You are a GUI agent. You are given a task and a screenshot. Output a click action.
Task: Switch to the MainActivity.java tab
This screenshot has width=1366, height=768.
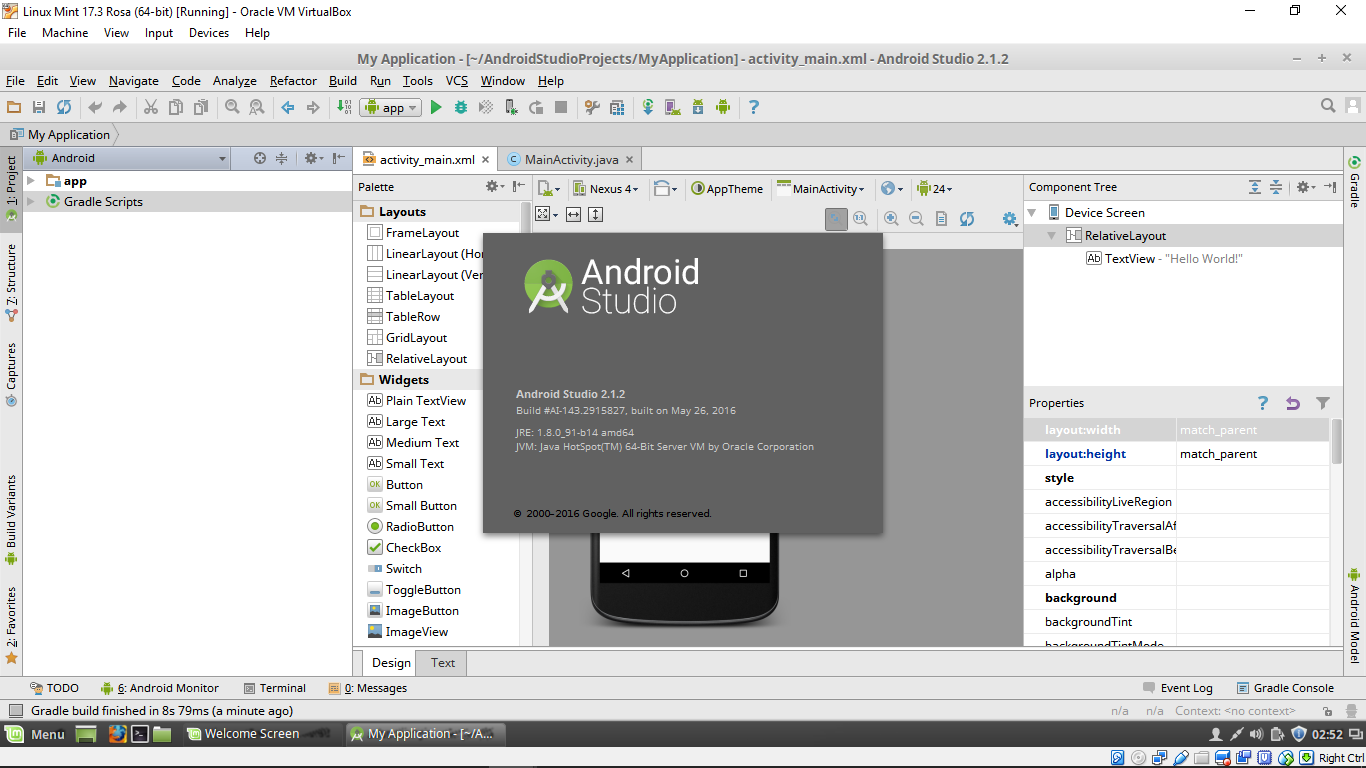569,159
